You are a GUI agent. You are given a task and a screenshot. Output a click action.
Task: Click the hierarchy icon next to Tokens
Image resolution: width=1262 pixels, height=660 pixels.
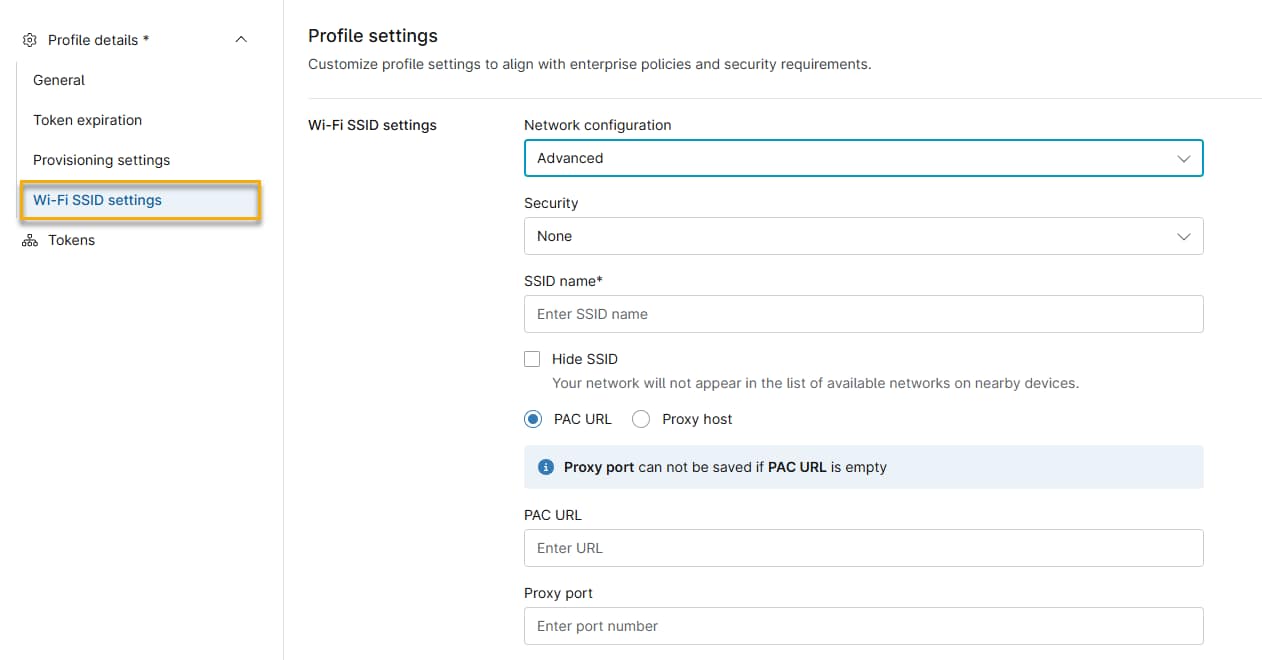click(x=29, y=240)
